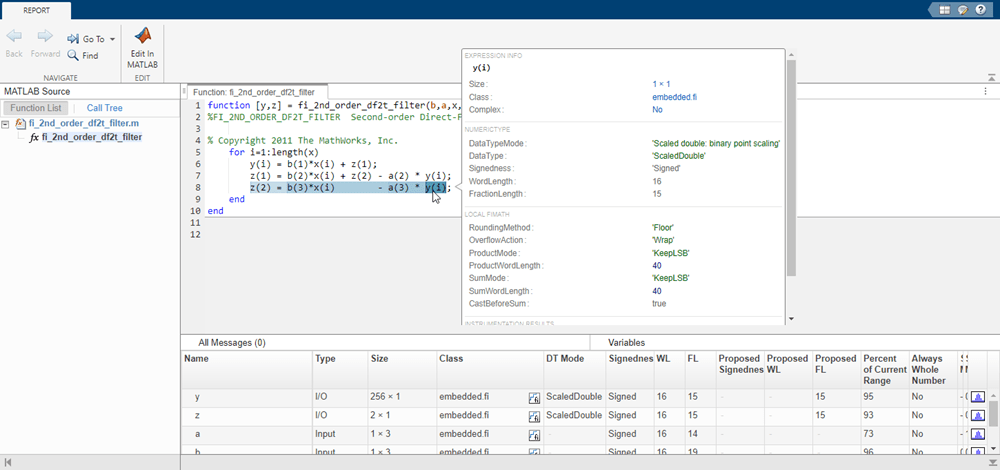Click the layout grid icon in title bar

[x=946, y=10]
